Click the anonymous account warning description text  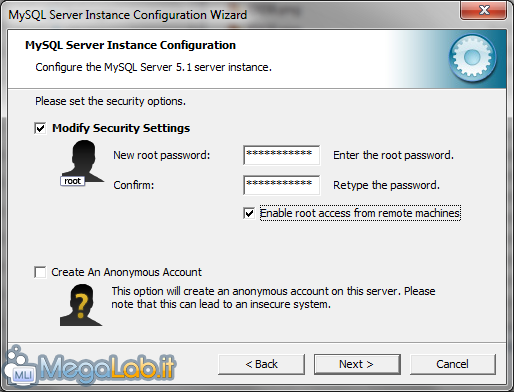point(273,298)
